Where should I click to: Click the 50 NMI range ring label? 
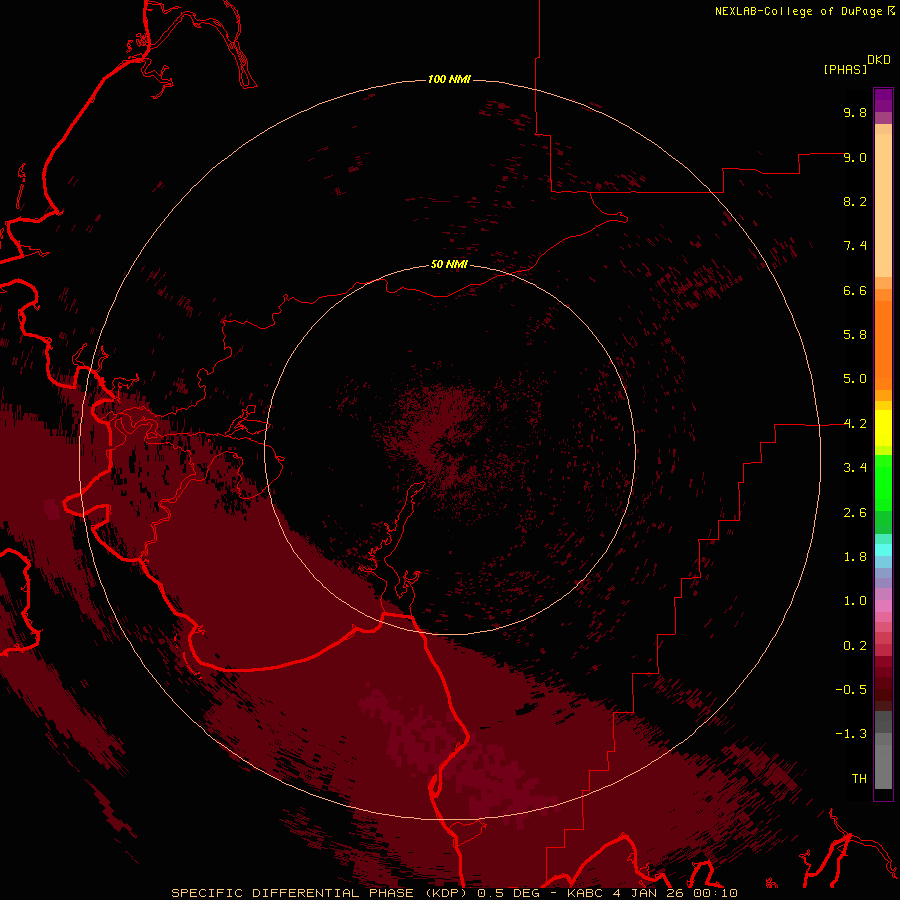449,264
